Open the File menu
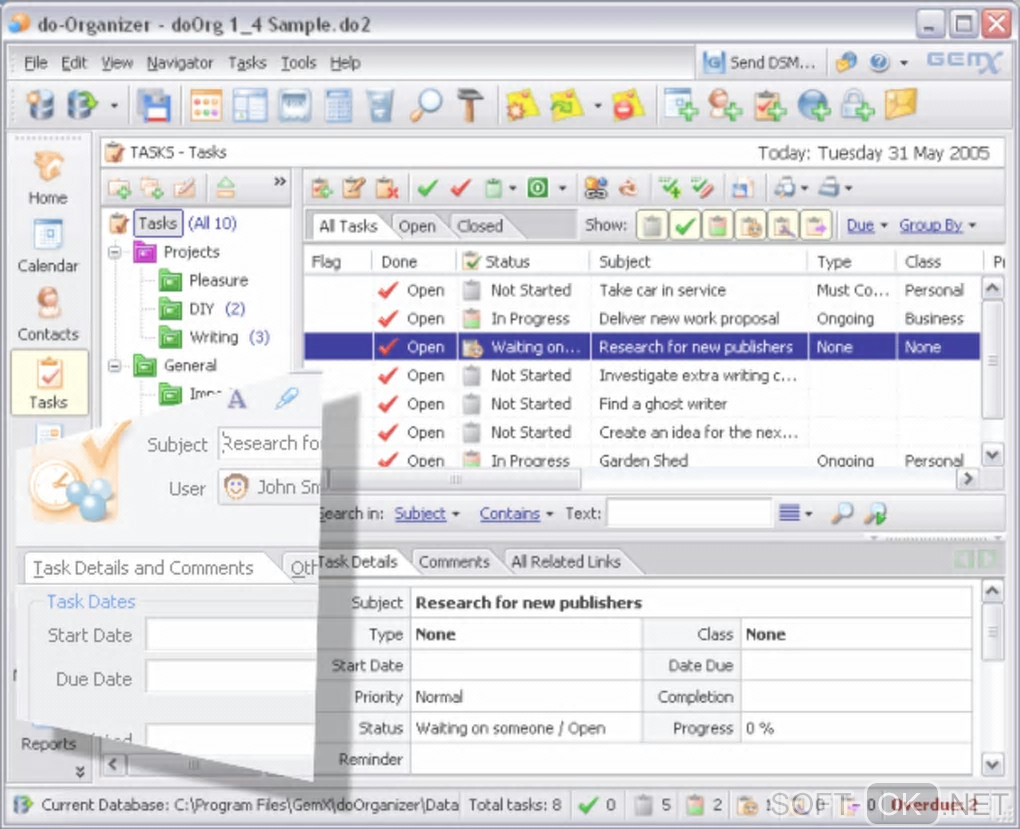The width and height of the screenshot is (1020, 829). coord(35,63)
